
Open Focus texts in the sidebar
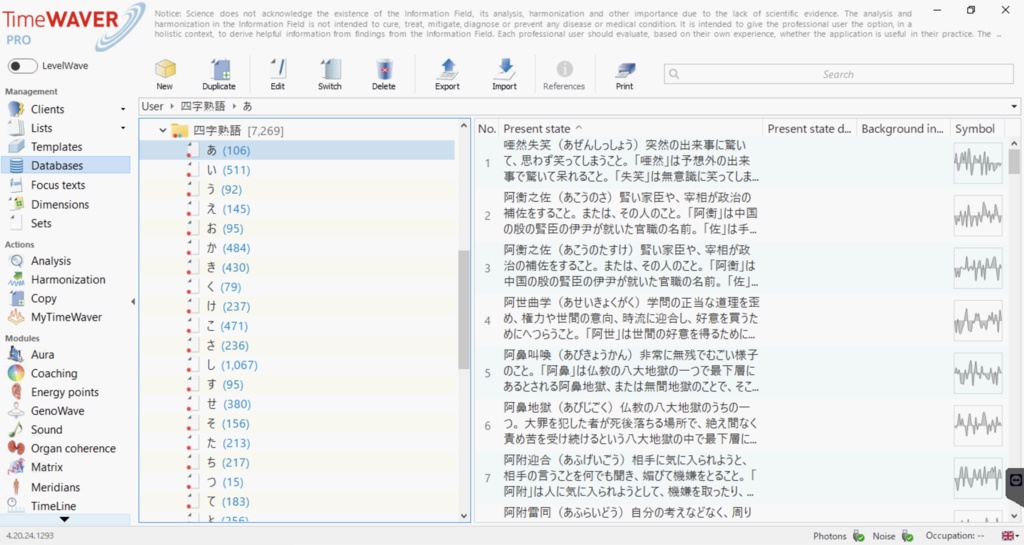point(58,185)
